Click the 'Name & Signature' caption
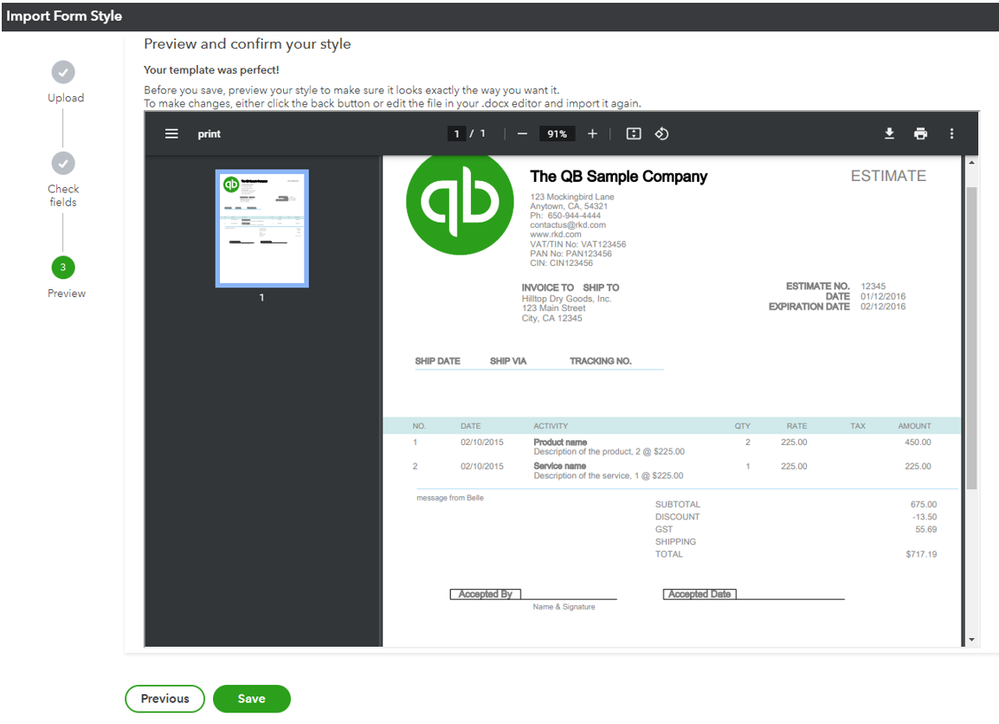The height and width of the screenshot is (724, 999). 564,607
